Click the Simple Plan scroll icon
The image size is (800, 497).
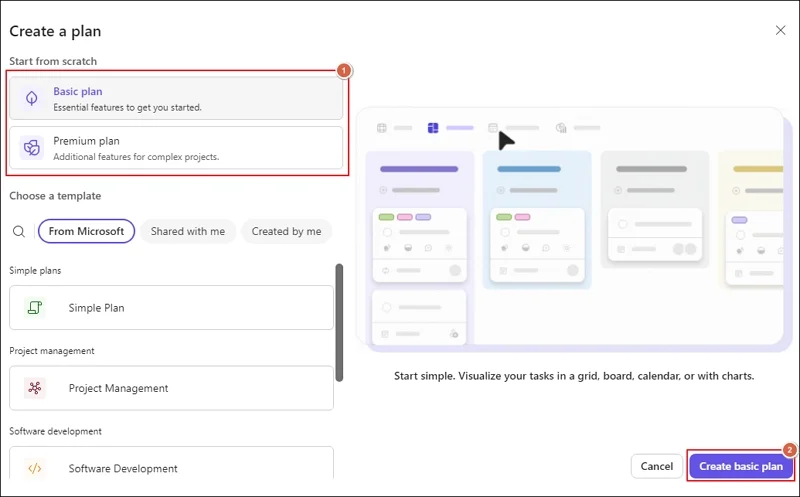(x=35, y=308)
